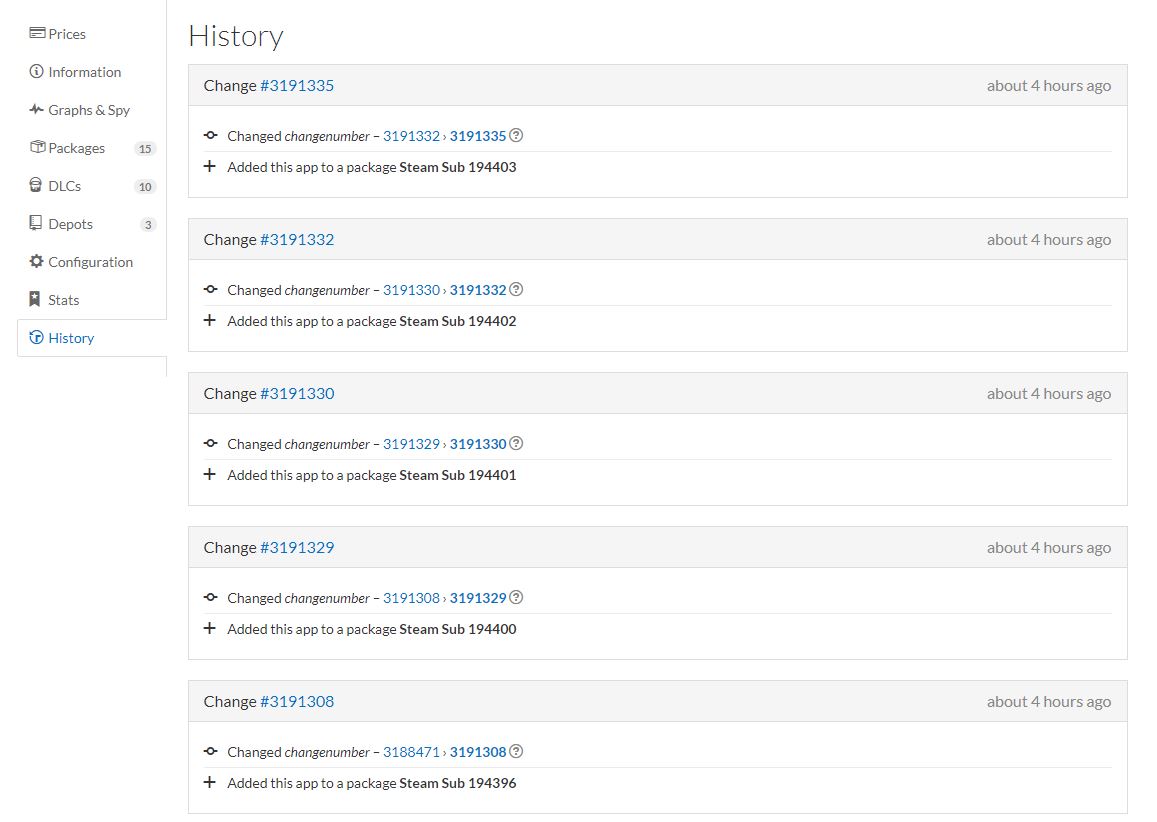The height and width of the screenshot is (822, 1157).
Task: Open the History sidebar tab
Action: click(71, 338)
